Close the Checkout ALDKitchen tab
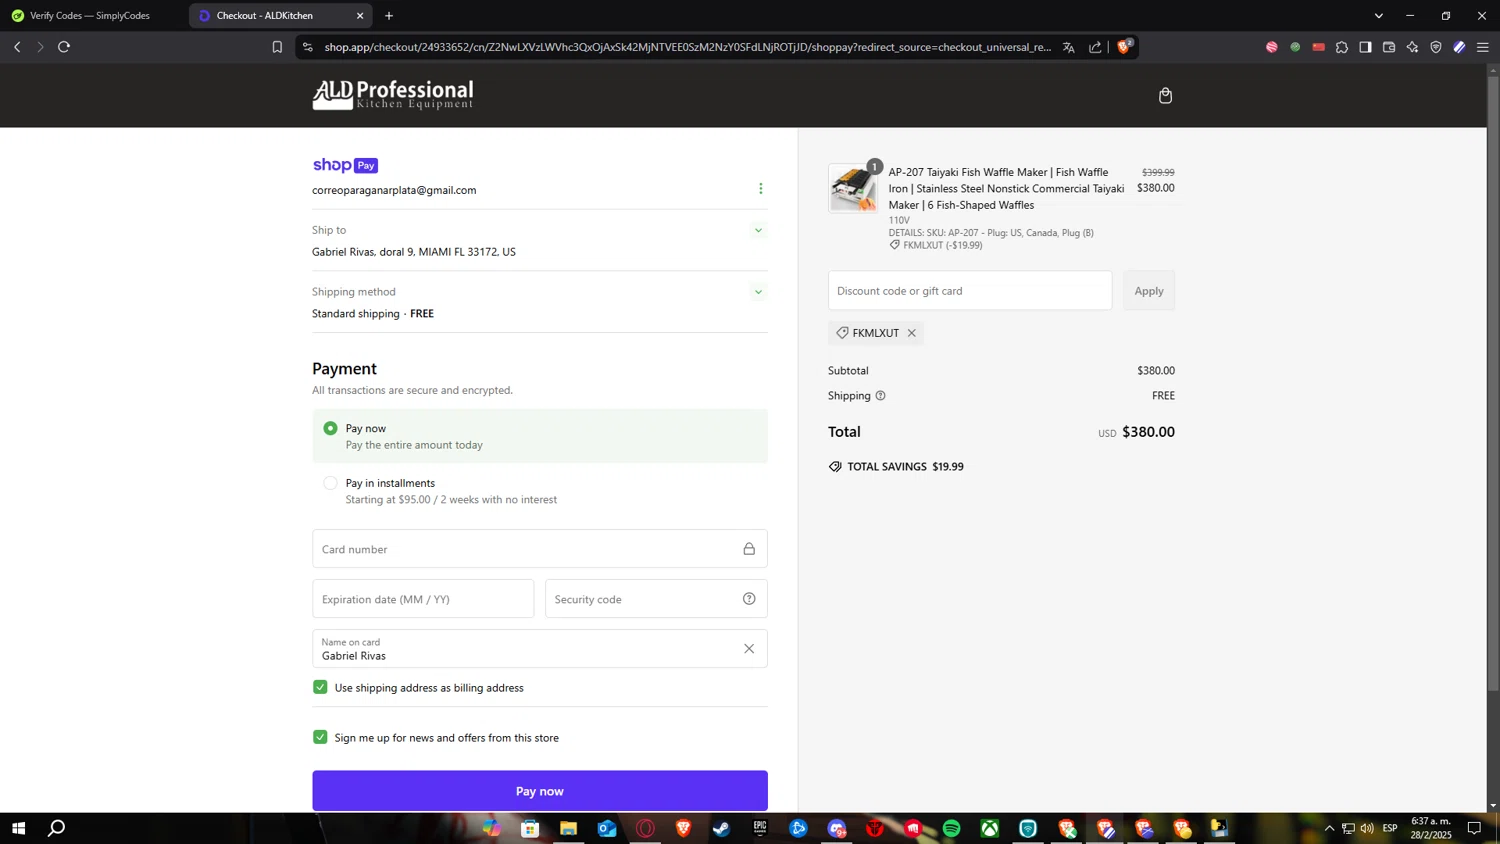Image resolution: width=1500 pixels, height=844 pixels. coord(360,16)
